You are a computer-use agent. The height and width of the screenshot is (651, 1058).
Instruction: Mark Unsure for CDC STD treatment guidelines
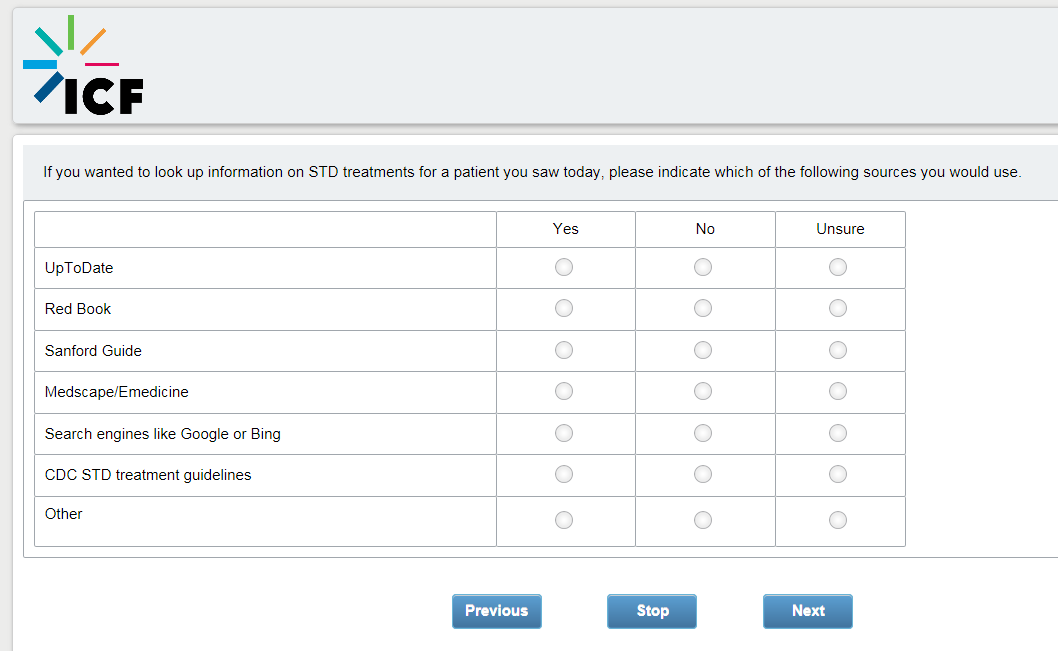pyautogui.click(x=838, y=474)
